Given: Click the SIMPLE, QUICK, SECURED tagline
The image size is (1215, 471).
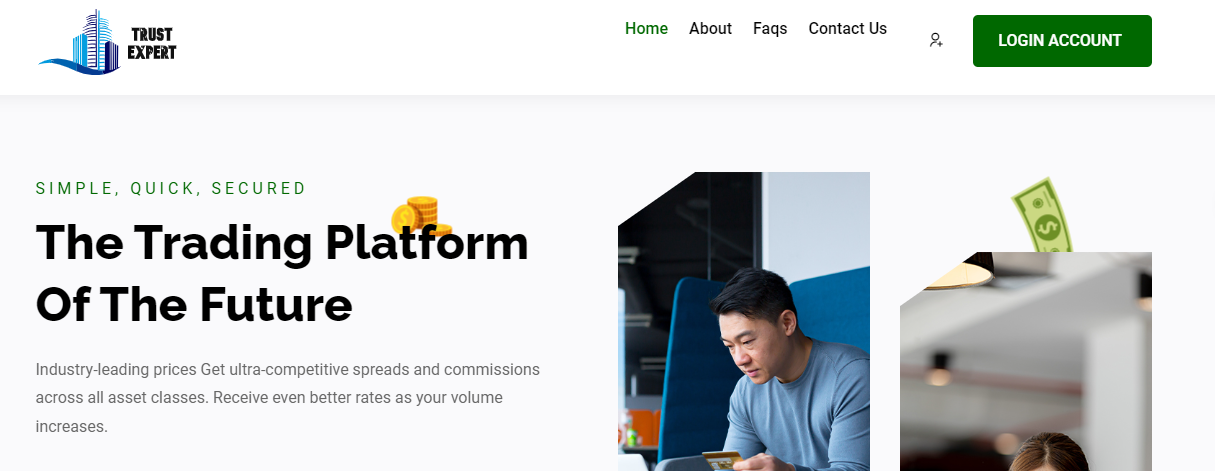Looking at the screenshot, I should tap(171, 188).
